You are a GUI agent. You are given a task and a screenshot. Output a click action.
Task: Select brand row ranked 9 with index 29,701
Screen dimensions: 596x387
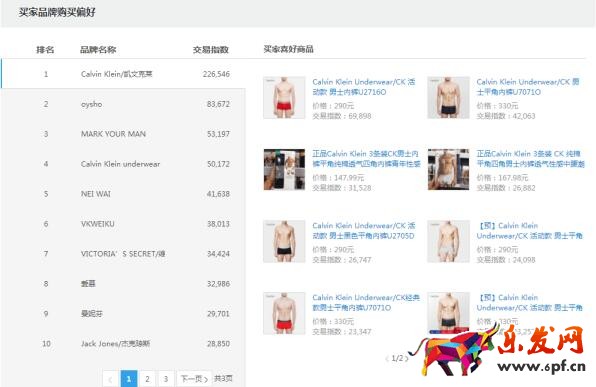pos(123,314)
